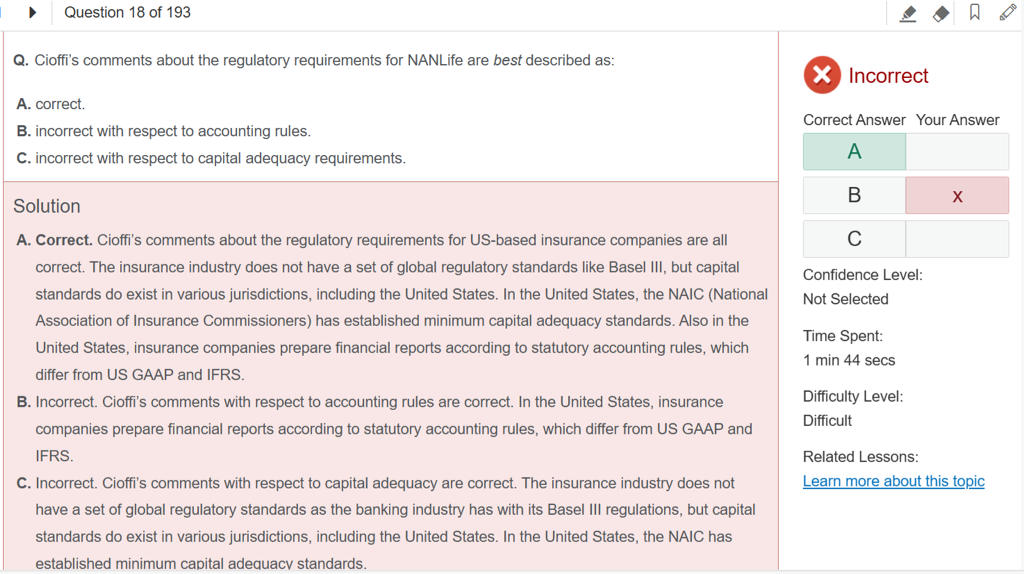The height and width of the screenshot is (574, 1024).
Task: Click the red x in Your Answer column
Action: [957, 196]
